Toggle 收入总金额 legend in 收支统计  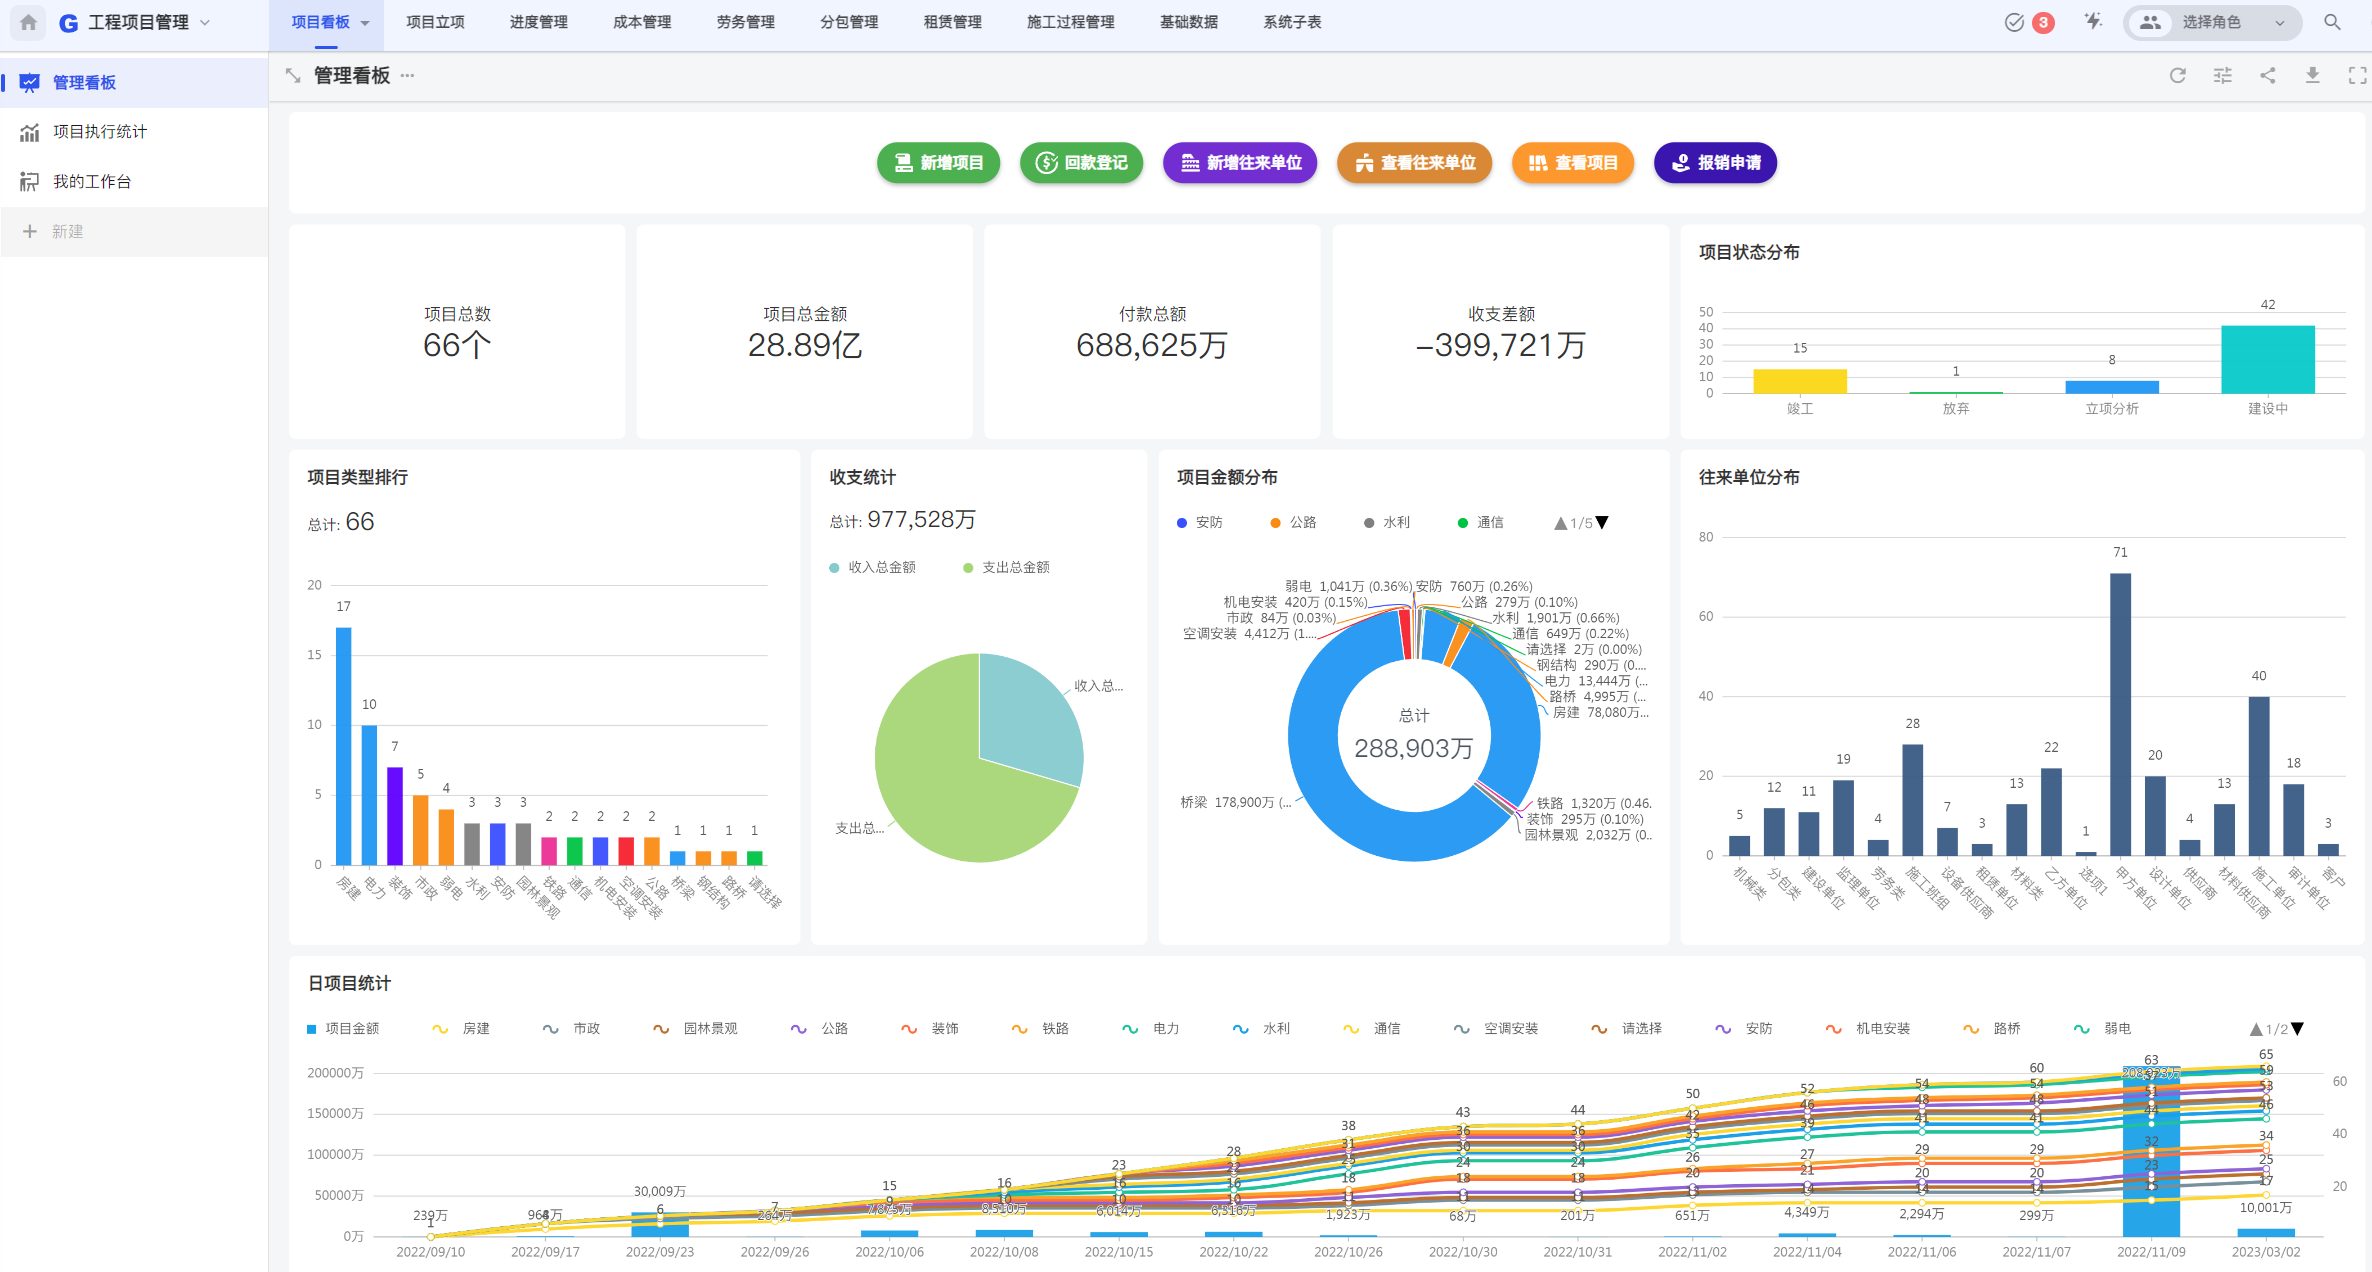[872, 568]
